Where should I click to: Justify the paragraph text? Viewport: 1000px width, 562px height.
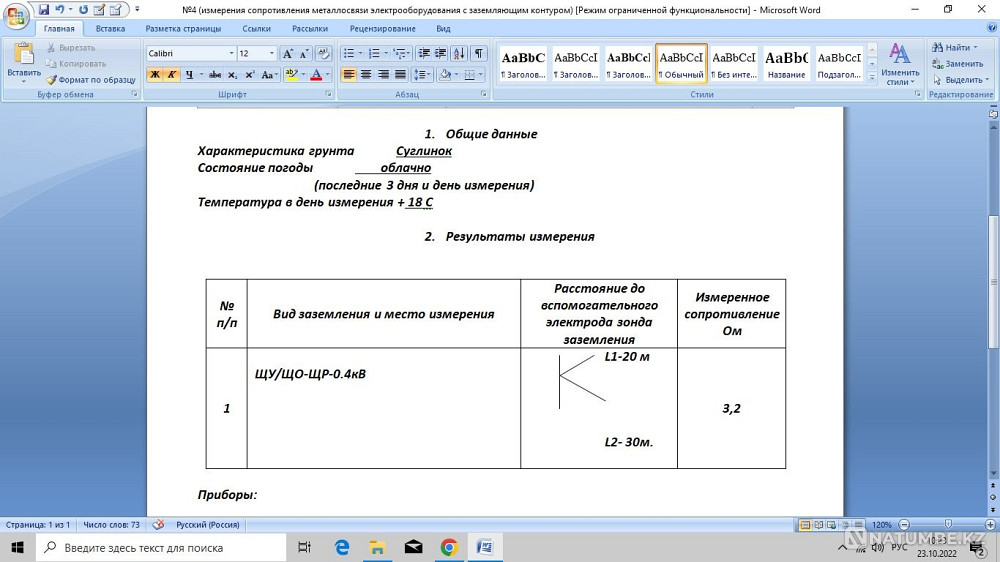tap(401, 75)
